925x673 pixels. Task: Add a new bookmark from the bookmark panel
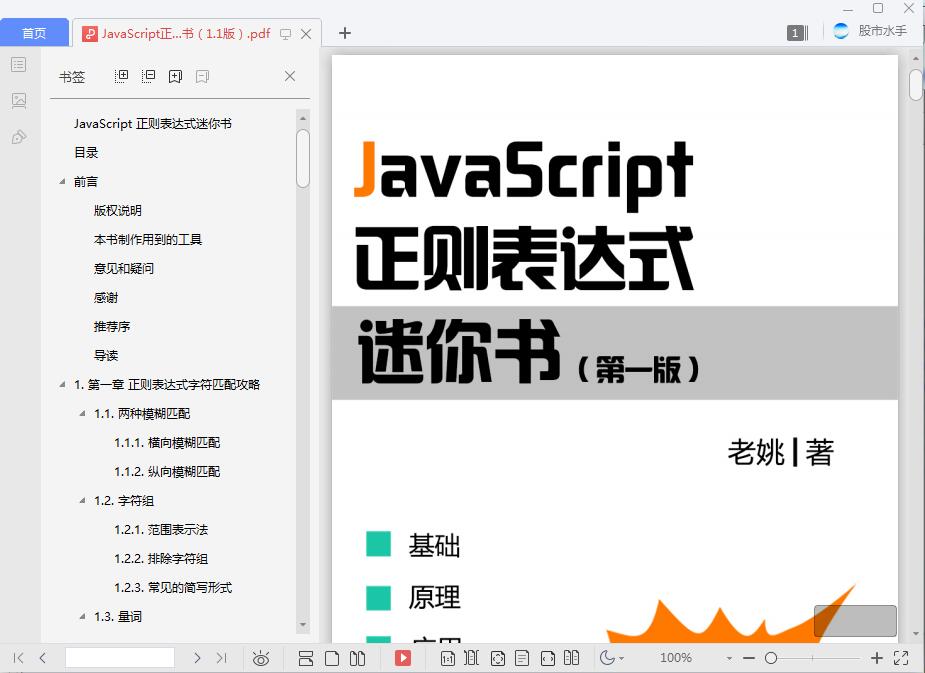175,75
